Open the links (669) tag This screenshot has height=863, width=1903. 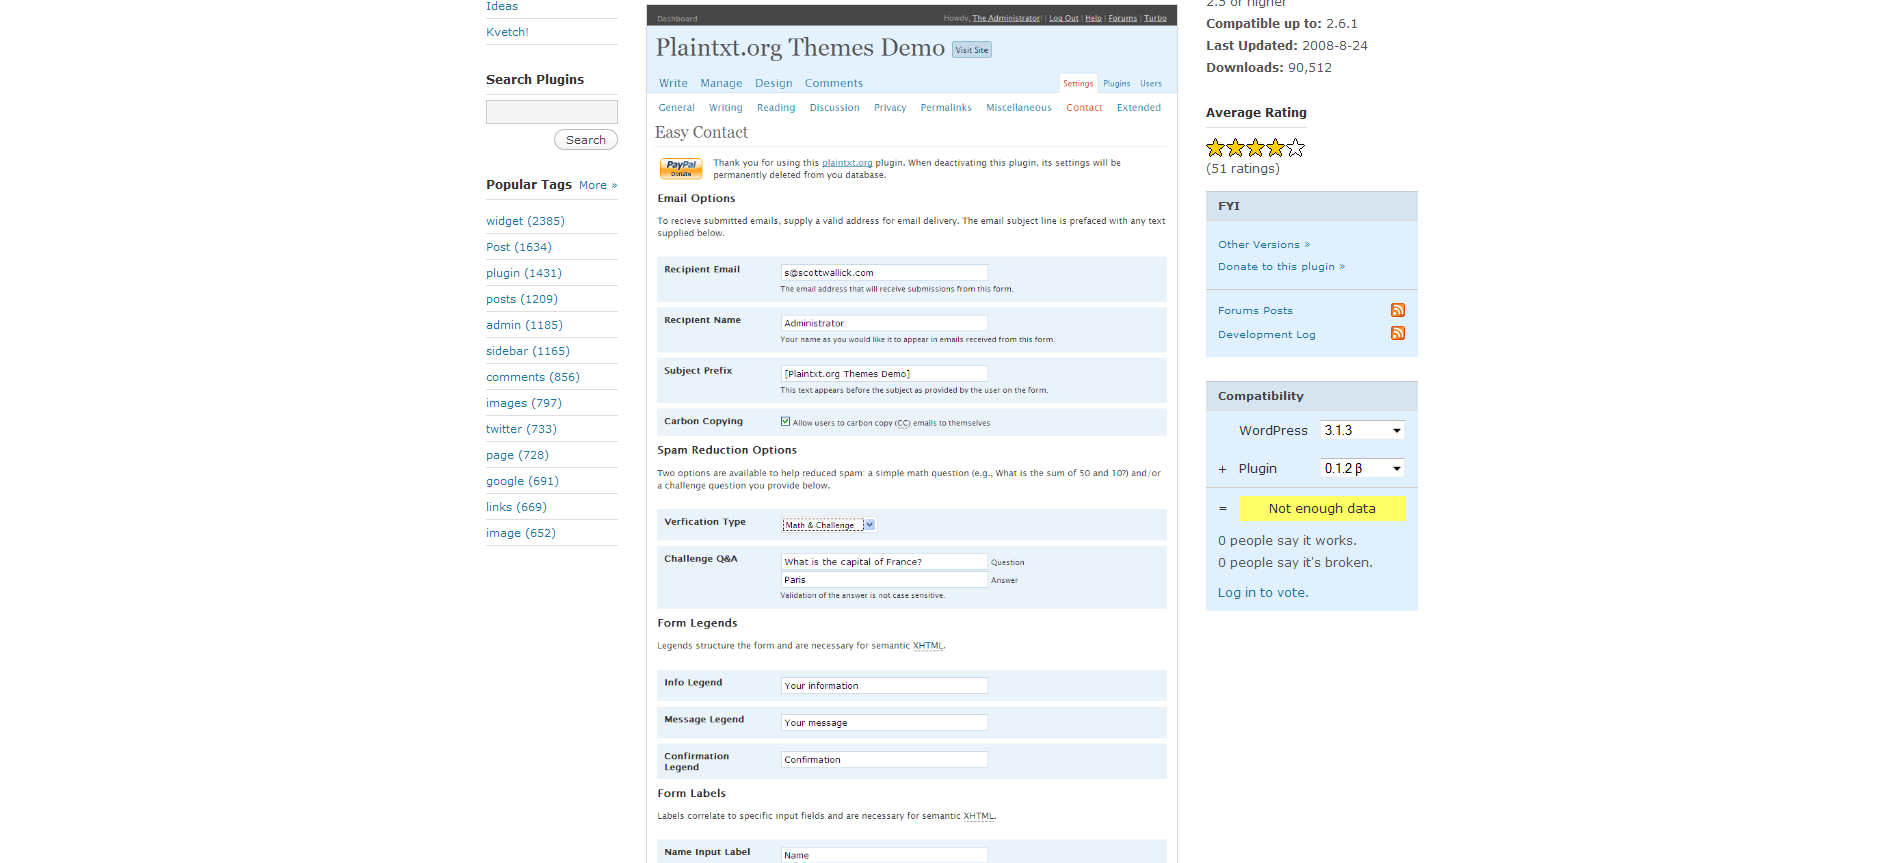point(516,507)
